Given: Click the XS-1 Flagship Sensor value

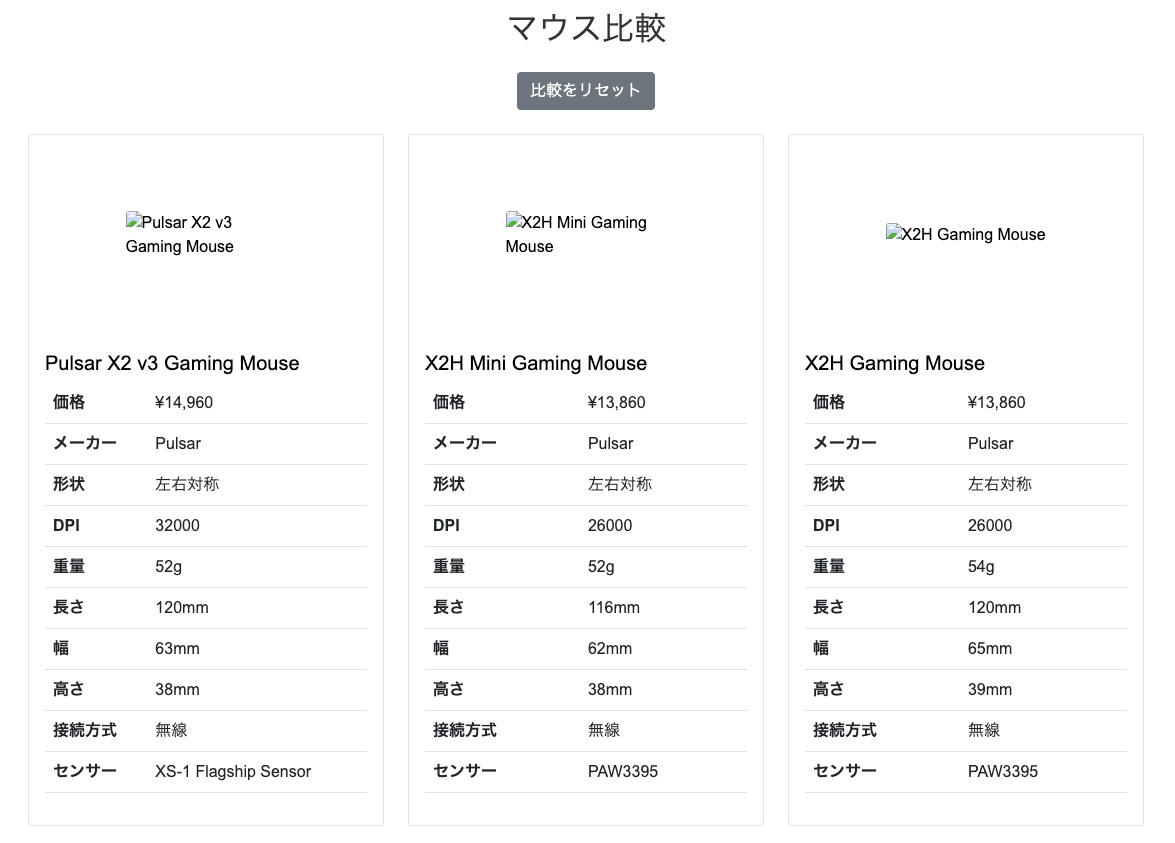Looking at the screenshot, I should [x=233, y=771].
